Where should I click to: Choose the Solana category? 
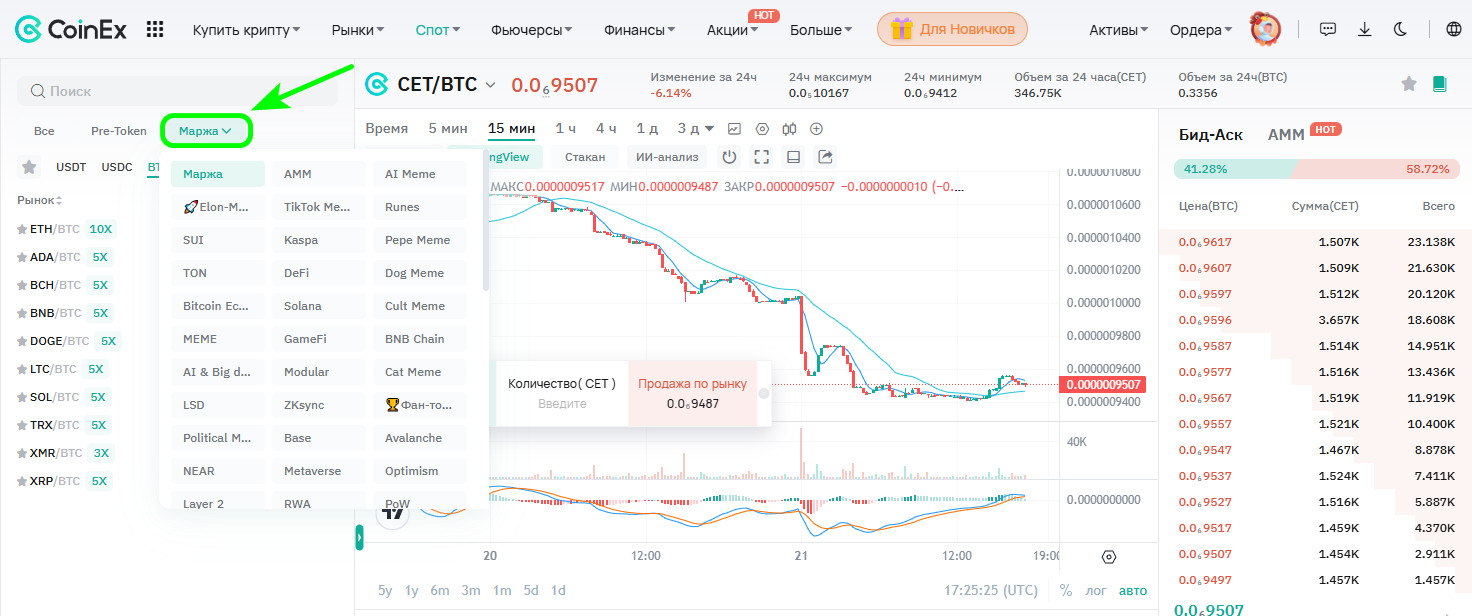(x=318, y=306)
